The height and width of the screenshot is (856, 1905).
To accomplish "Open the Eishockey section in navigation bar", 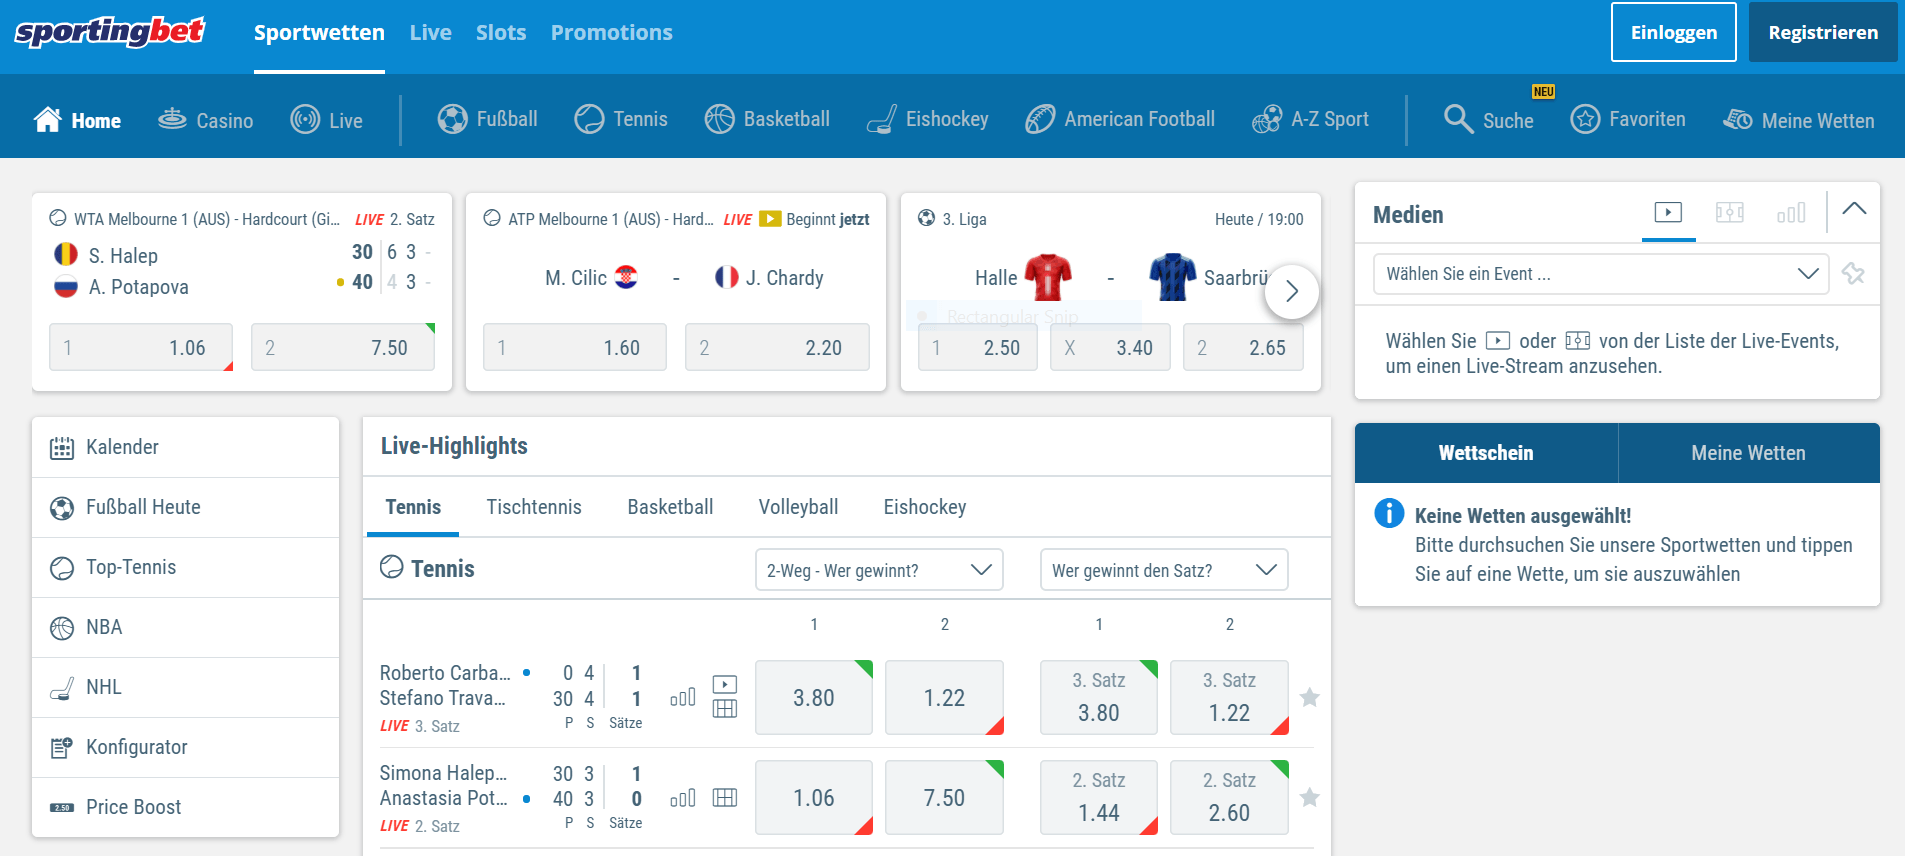I will coord(927,120).
